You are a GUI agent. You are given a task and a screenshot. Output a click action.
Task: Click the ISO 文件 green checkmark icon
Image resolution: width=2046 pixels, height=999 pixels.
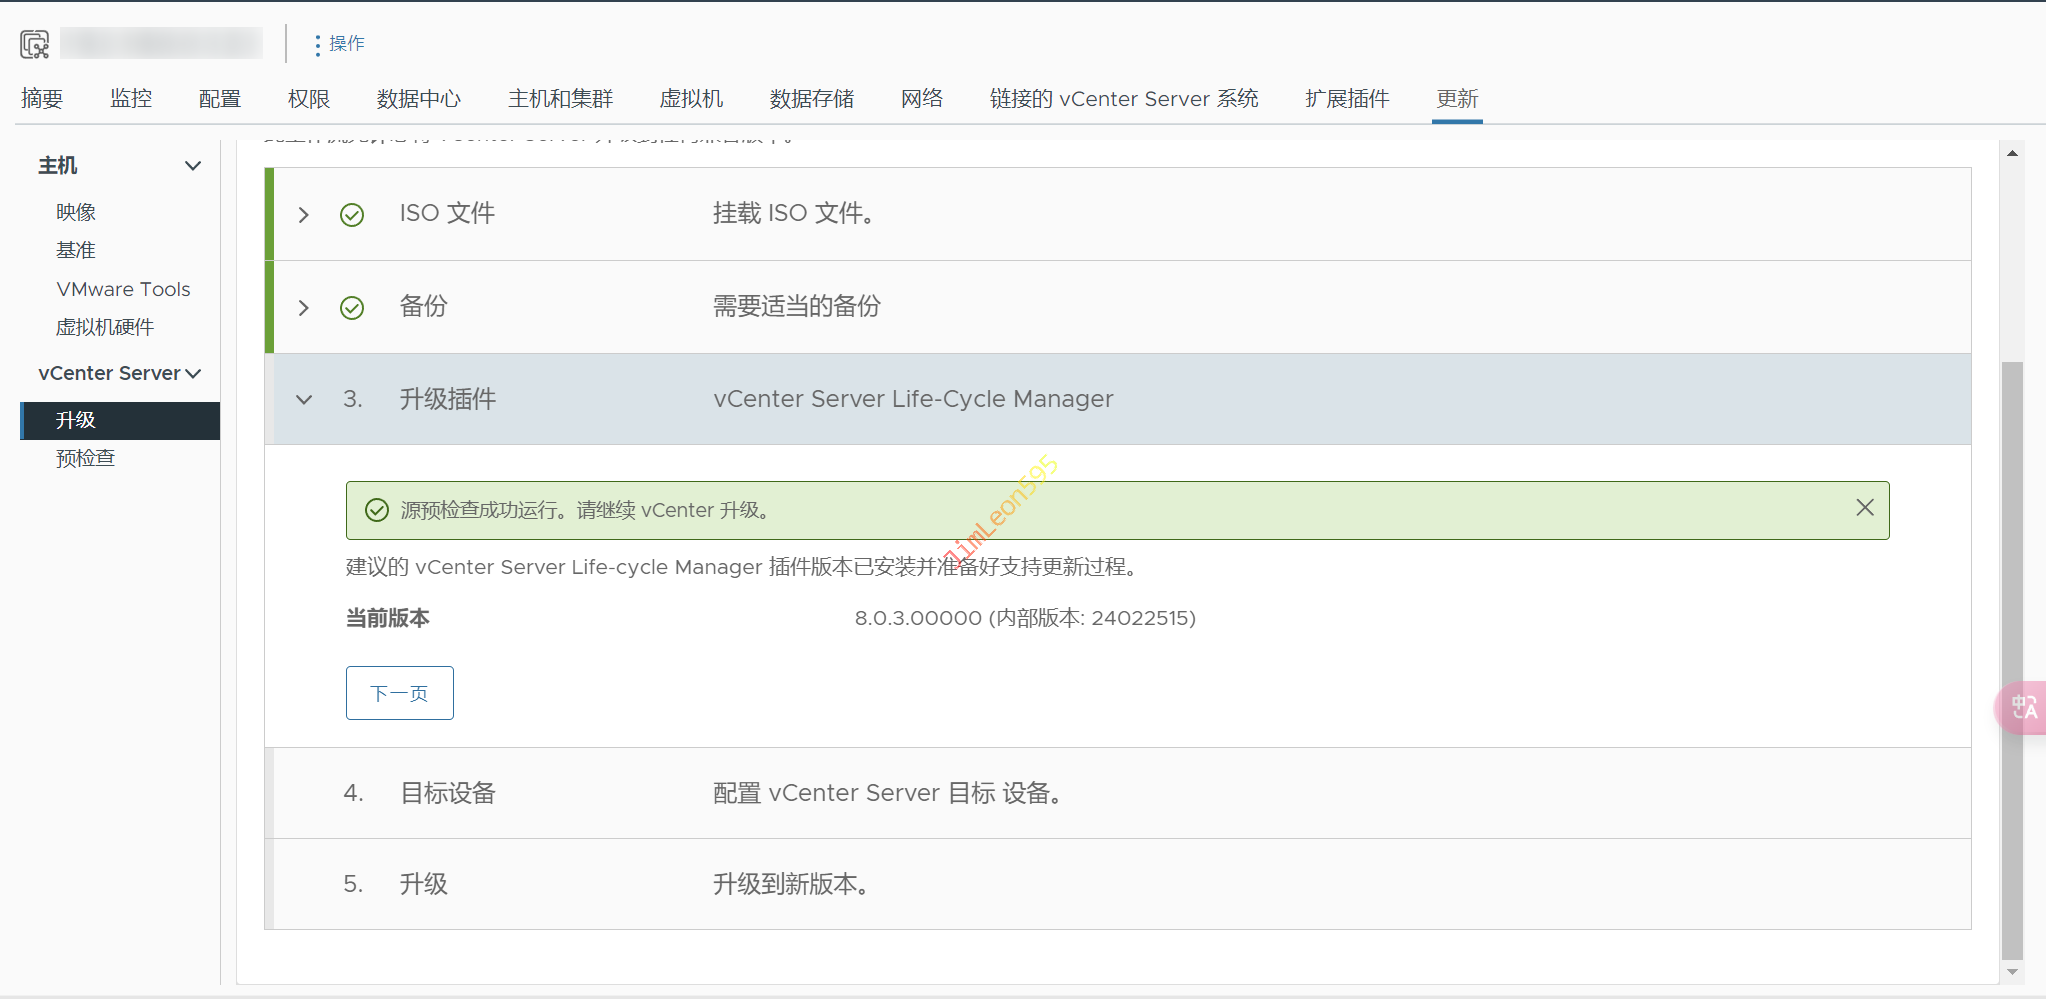click(x=352, y=215)
